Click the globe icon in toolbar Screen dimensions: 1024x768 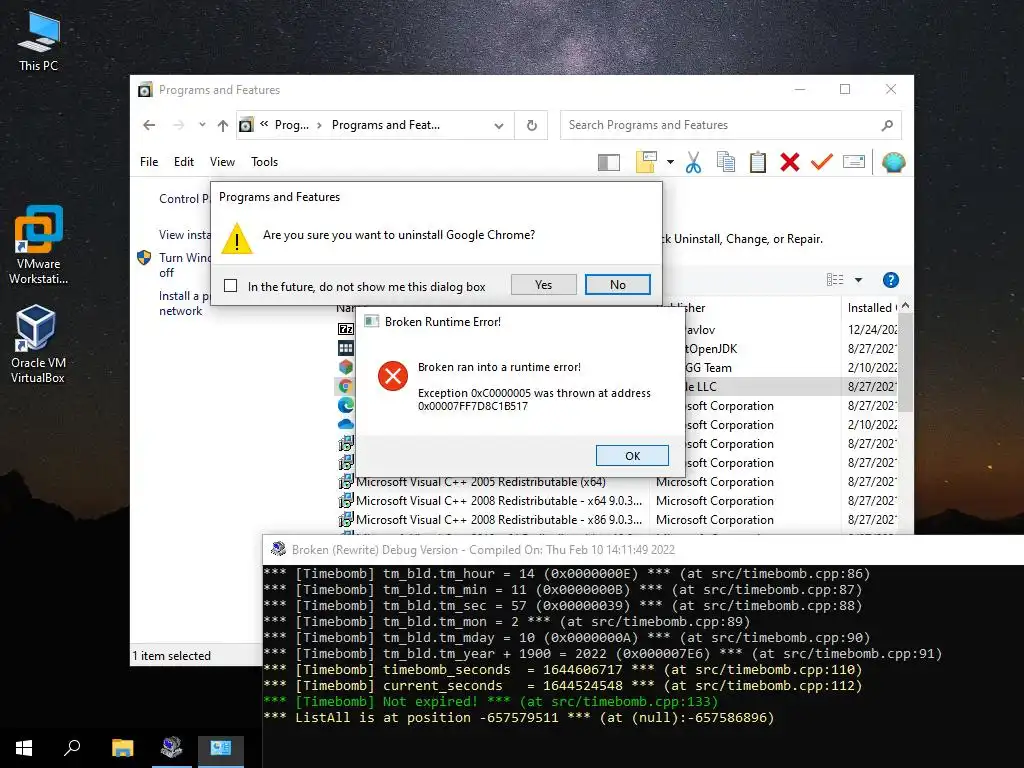click(893, 162)
